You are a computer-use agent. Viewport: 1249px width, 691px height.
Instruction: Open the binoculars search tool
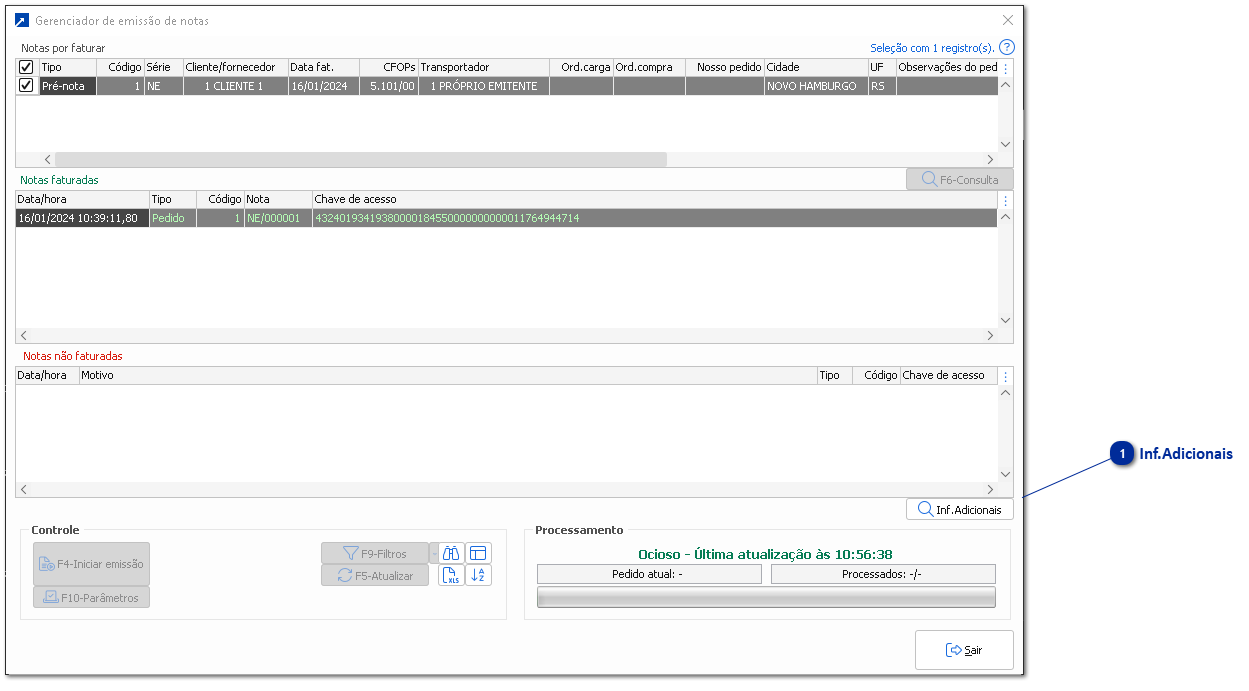click(451, 553)
